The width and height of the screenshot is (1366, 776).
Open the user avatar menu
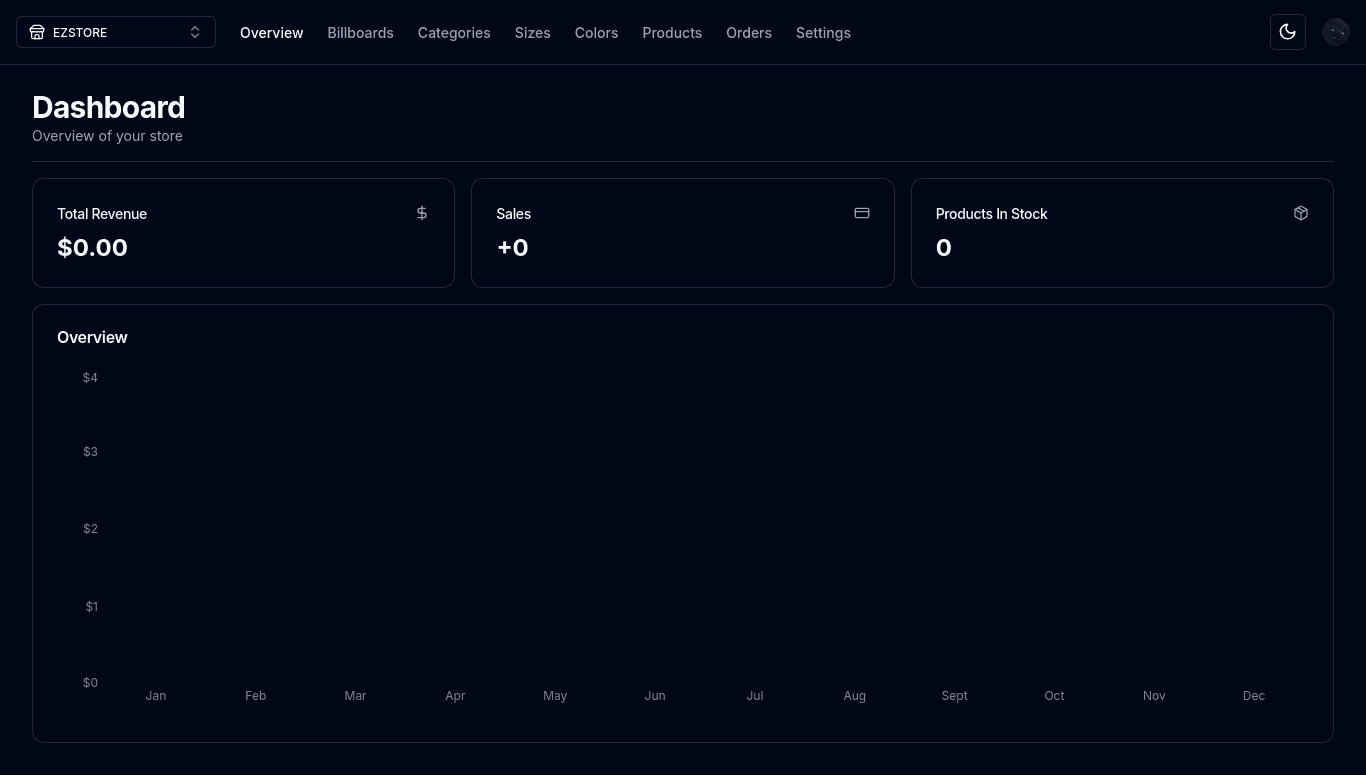pos(1336,31)
